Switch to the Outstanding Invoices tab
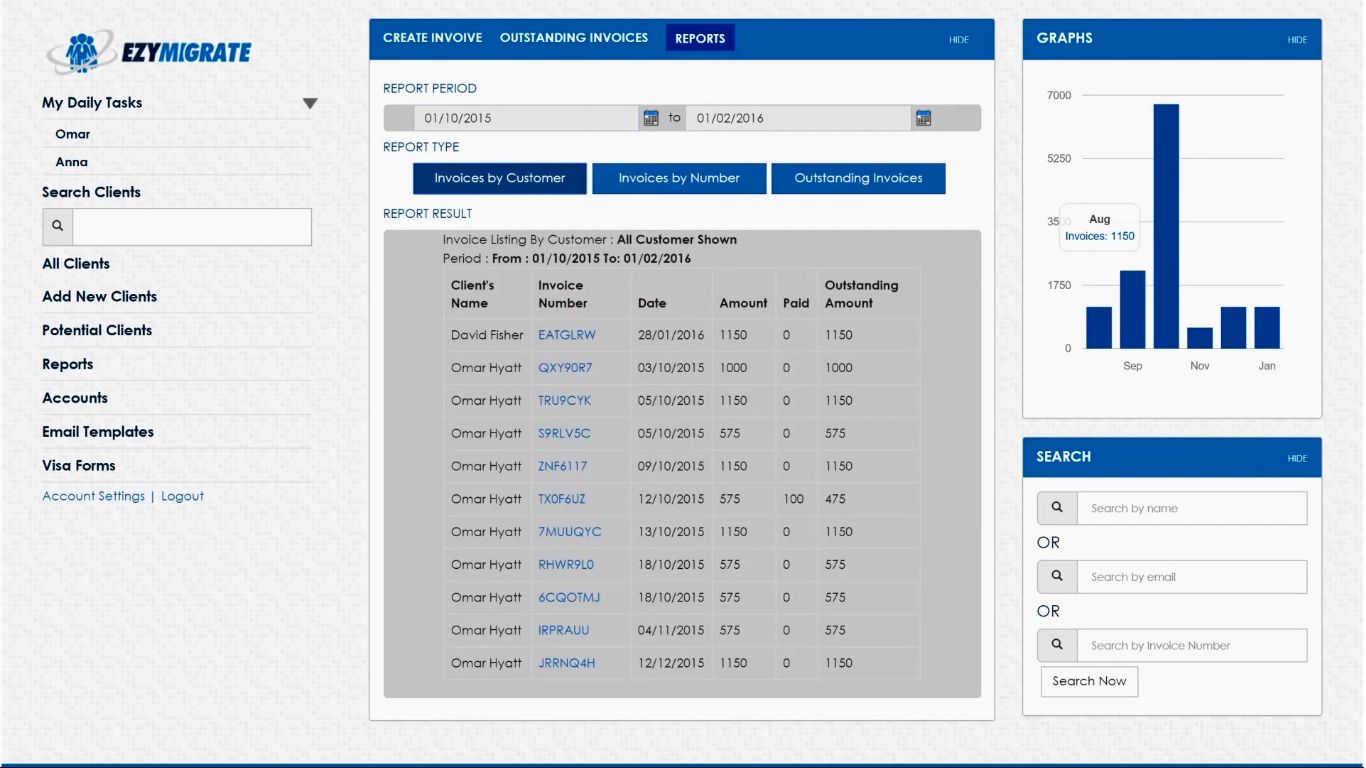Image resolution: width=1366 pixels, height=768 pixels. pos(574,38)
